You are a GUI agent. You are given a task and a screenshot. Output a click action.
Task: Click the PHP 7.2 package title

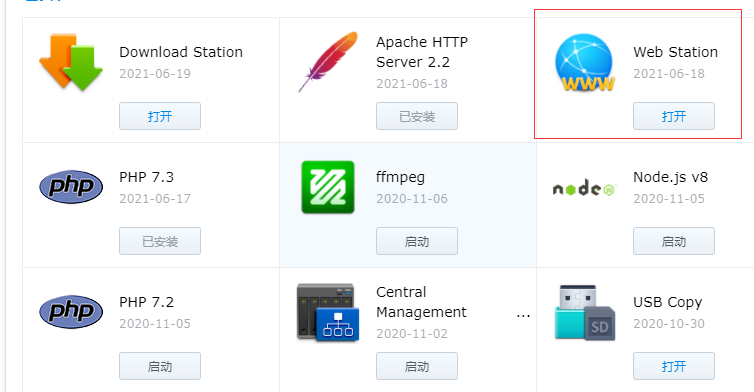pos(147,302)
